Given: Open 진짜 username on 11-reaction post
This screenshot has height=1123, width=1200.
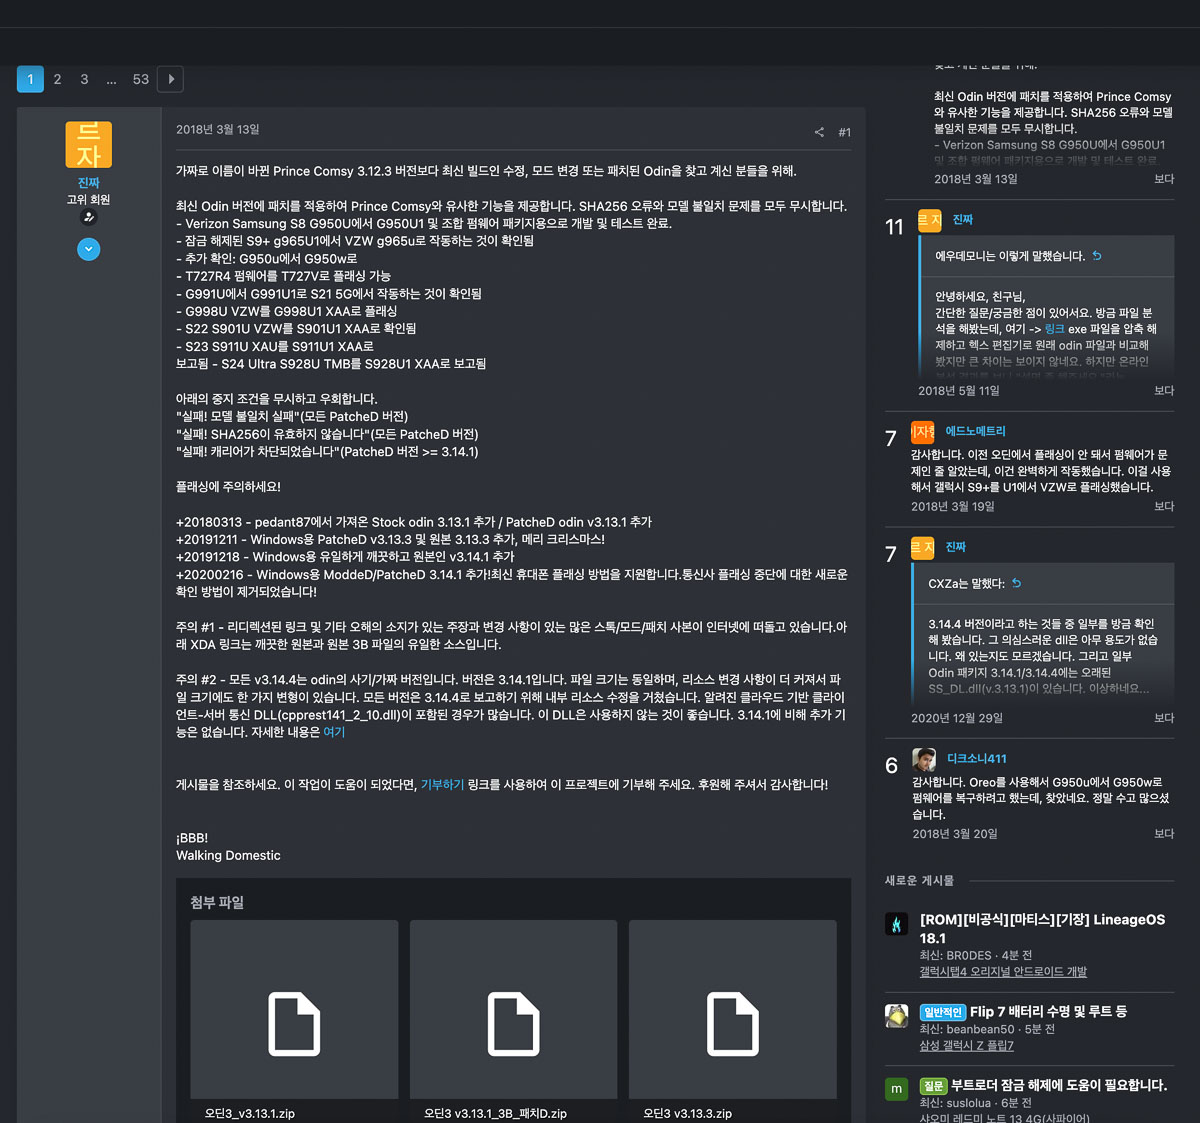Looking at the screenshot, I should 963,219.
